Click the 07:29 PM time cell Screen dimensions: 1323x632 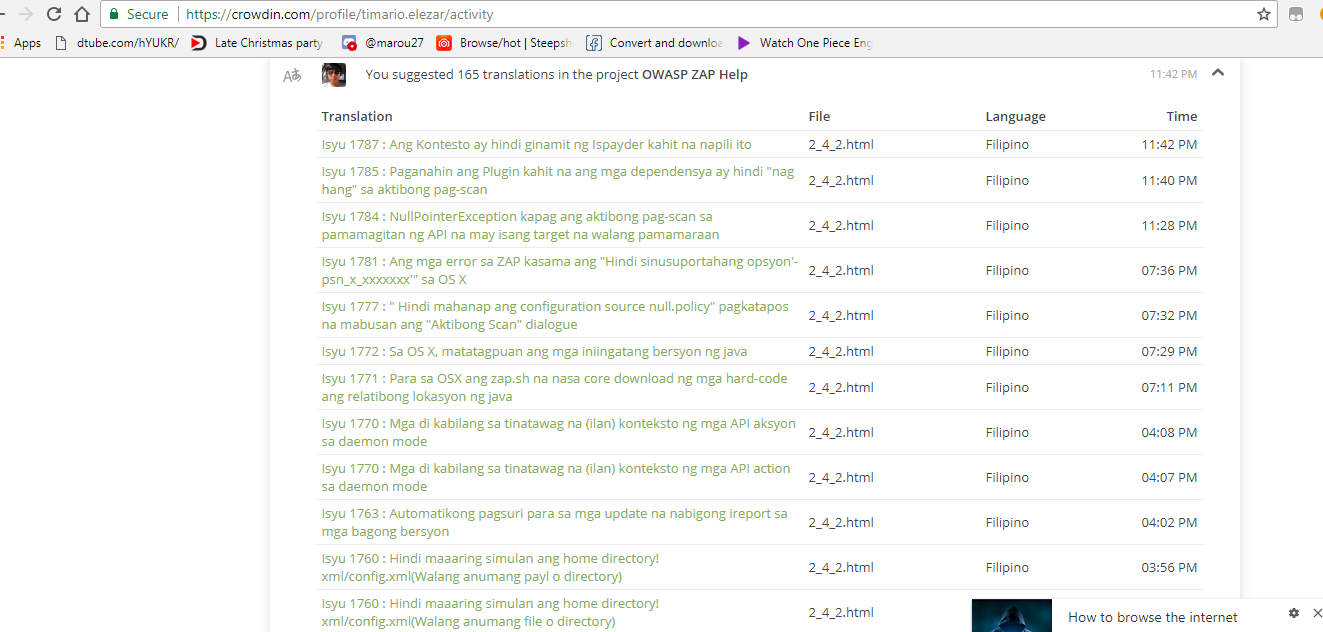tap(1169, 351)
